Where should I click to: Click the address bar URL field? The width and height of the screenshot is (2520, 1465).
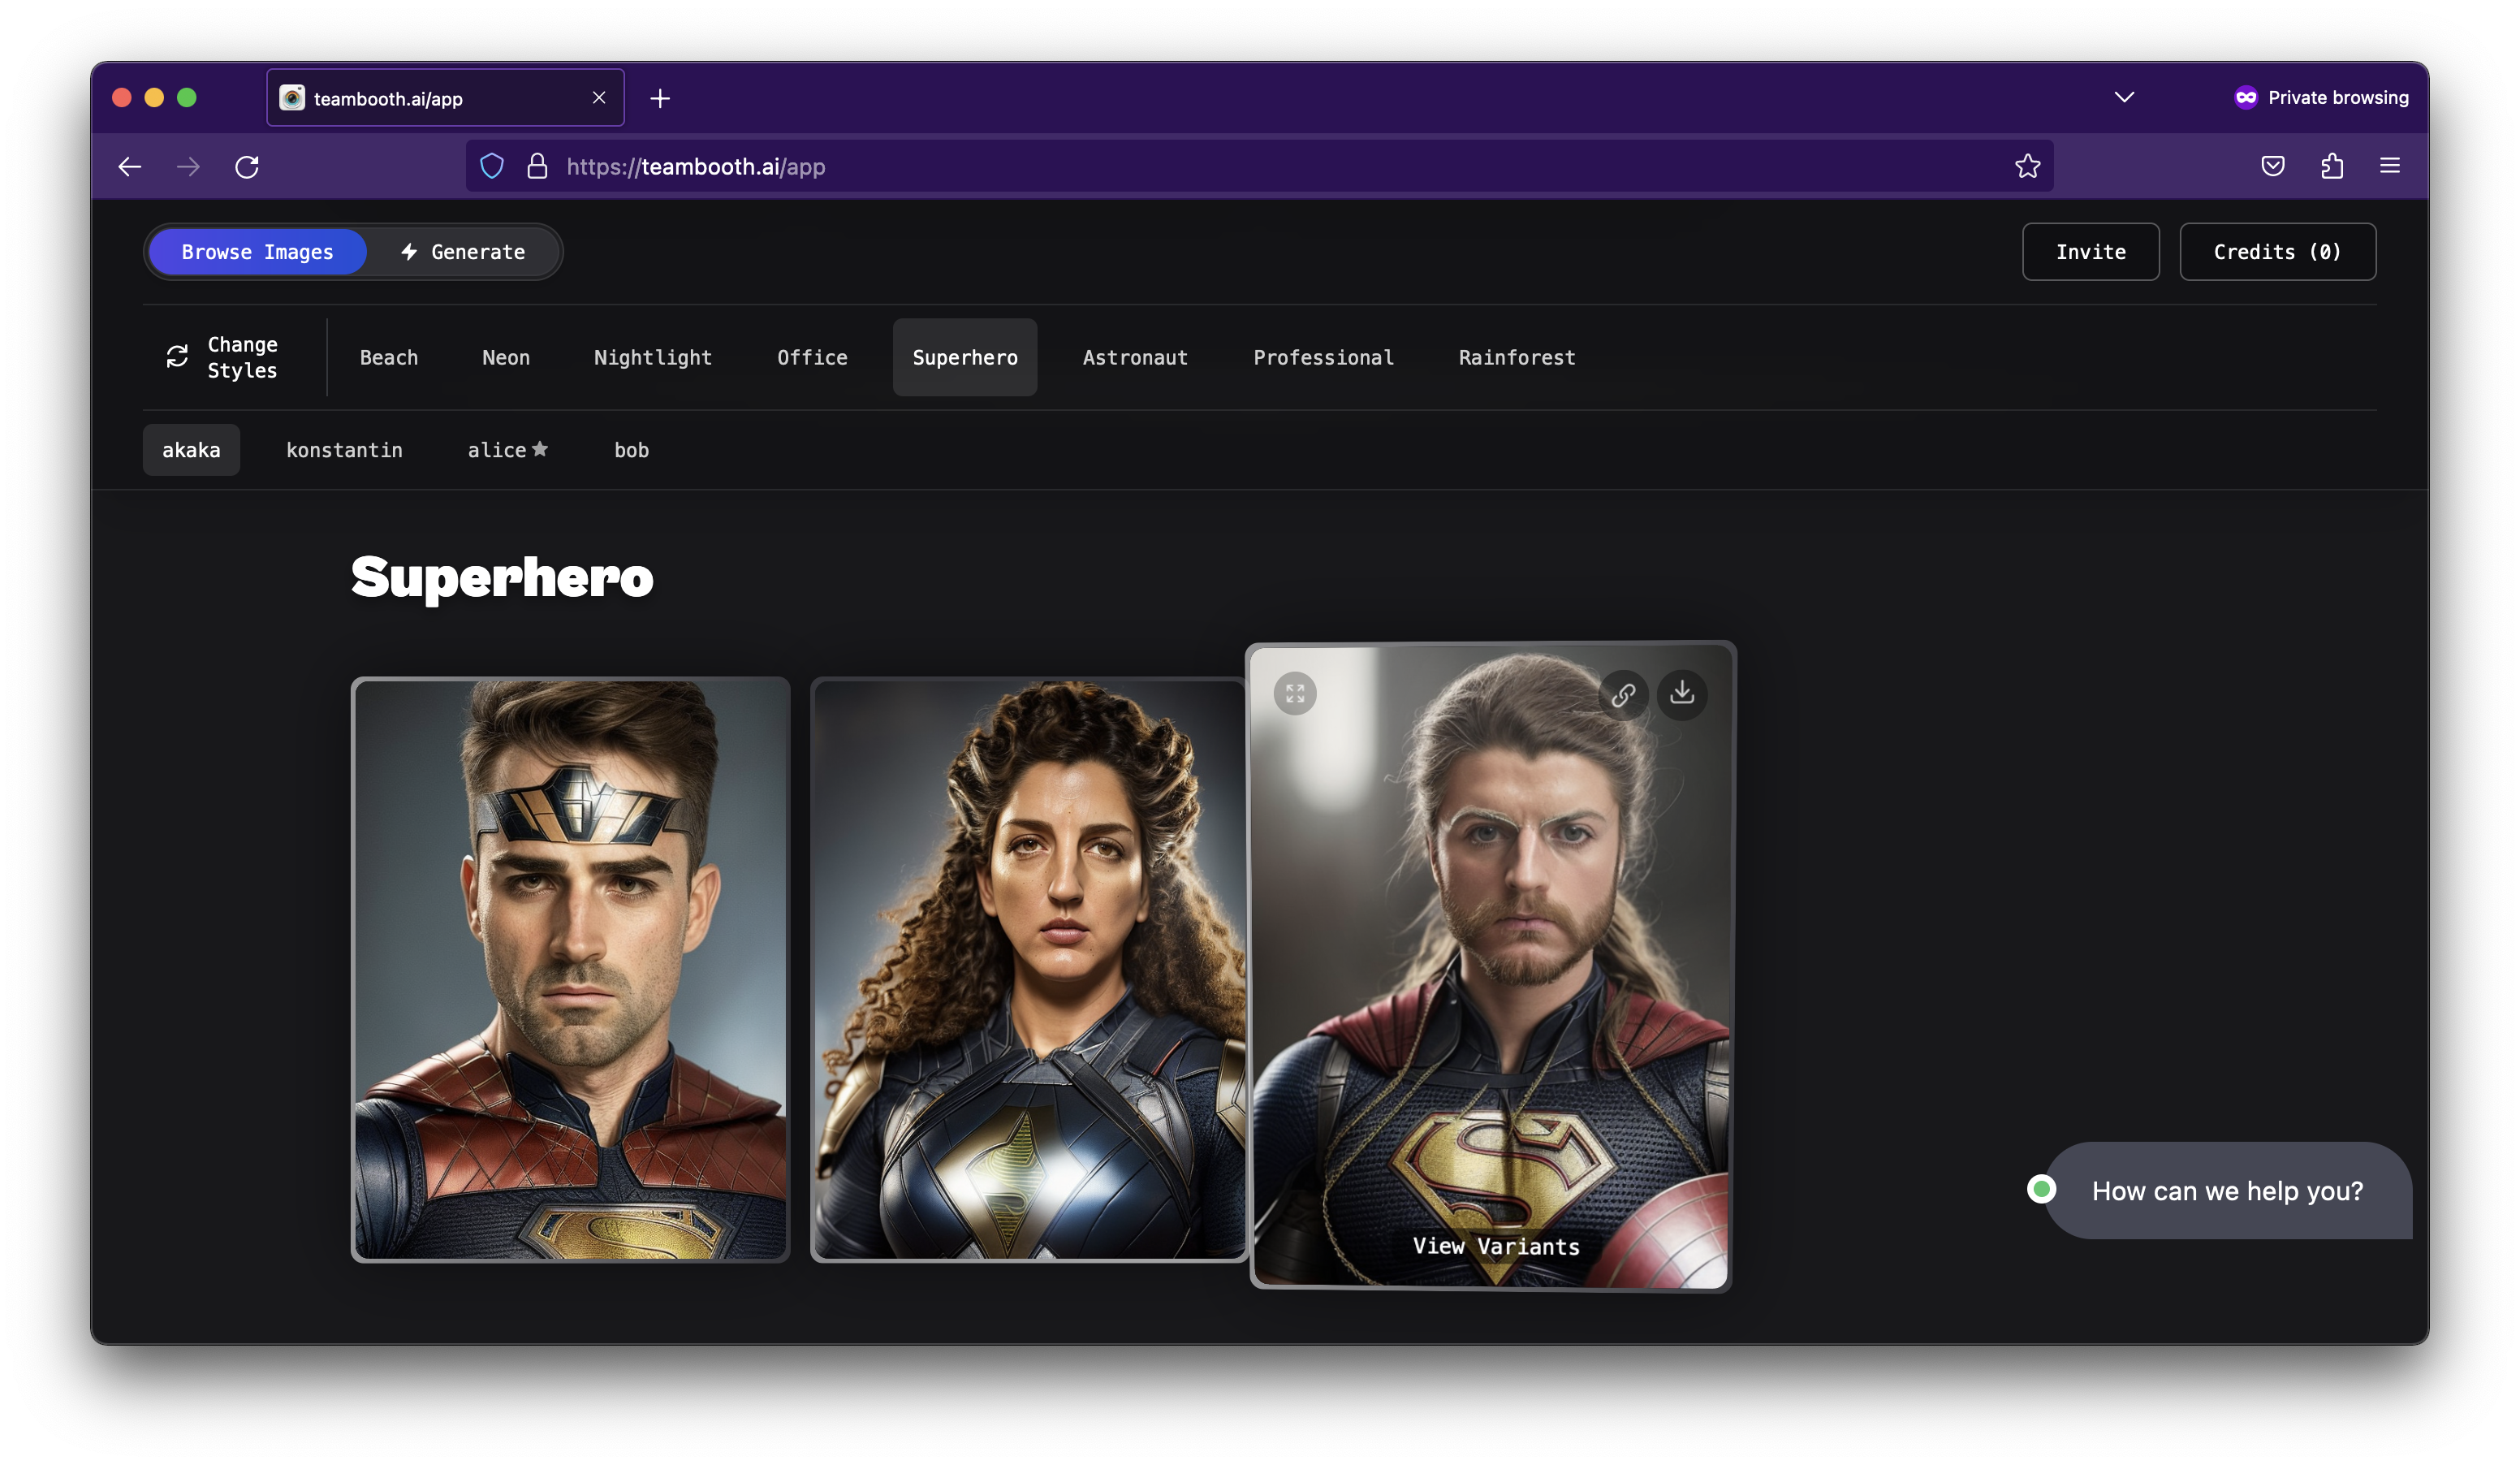tap(1260, 166)
